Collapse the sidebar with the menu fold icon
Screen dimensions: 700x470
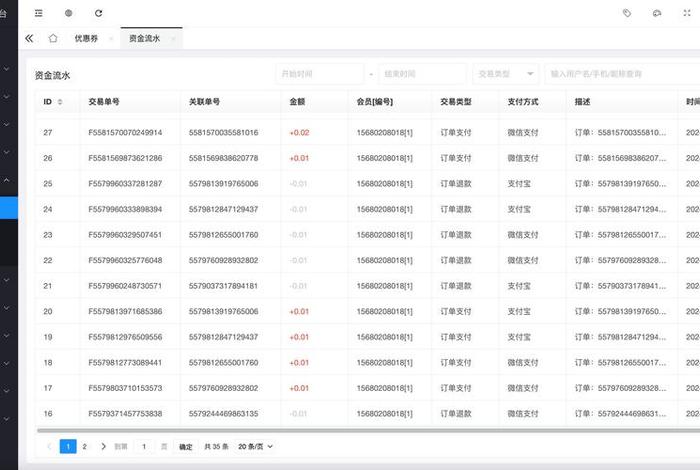coord(39,13)
